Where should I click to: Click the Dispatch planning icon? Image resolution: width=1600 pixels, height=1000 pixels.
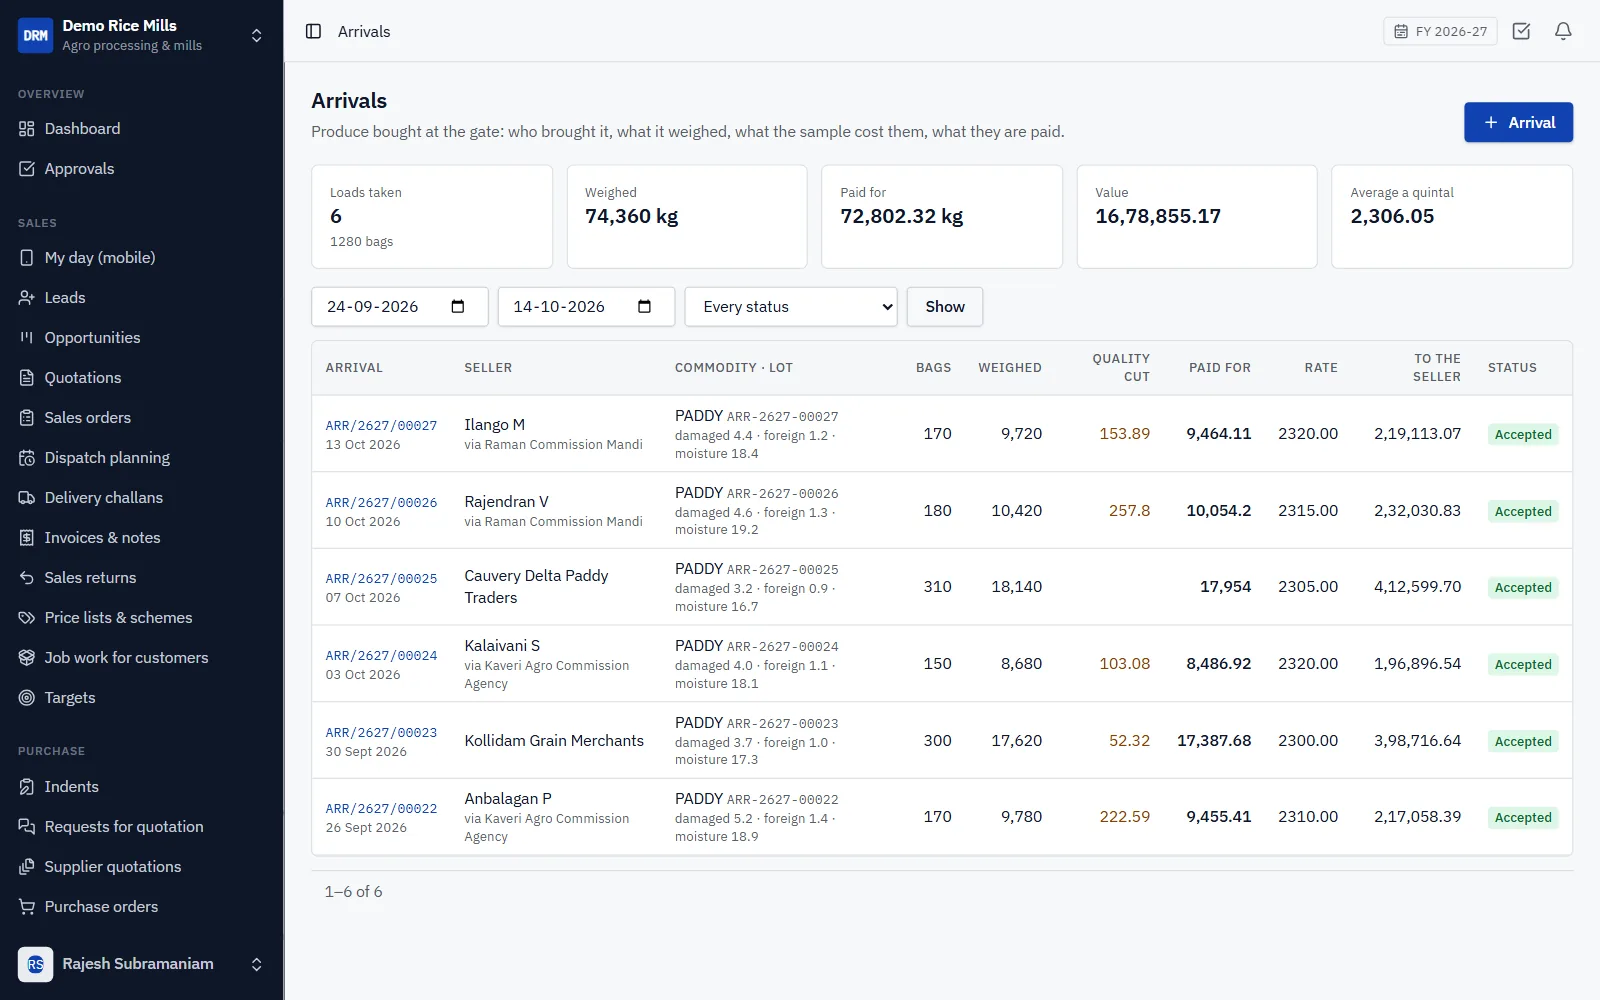pyautogui.click(x=27, y=458)
